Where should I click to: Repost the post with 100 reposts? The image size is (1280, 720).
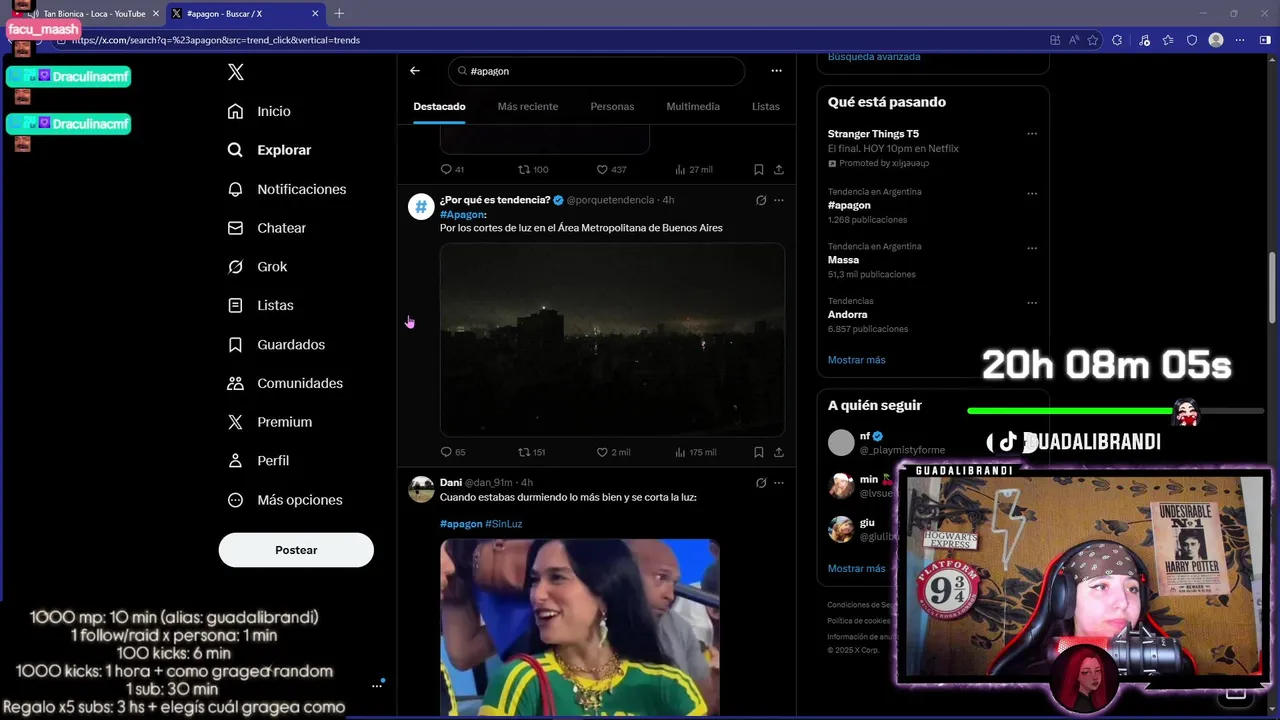pyautogui.click(x=533, y=170)
